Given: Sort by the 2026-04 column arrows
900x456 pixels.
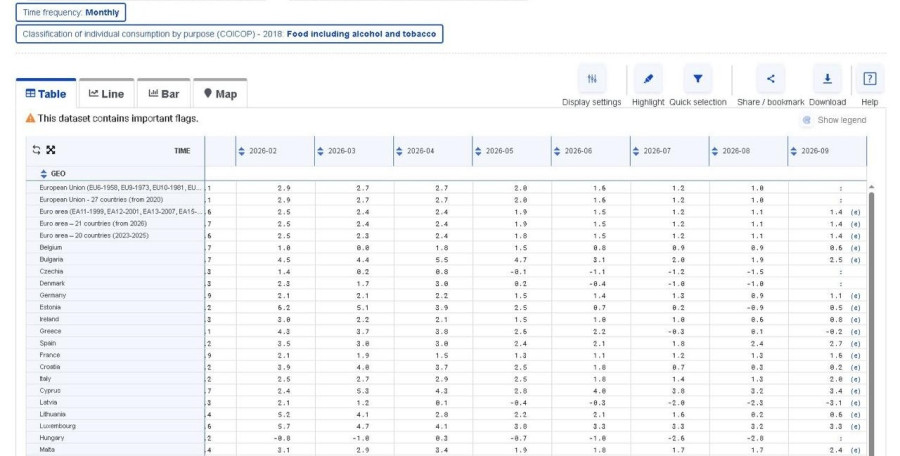Looking at the screenshot, I should coord(399,151).
